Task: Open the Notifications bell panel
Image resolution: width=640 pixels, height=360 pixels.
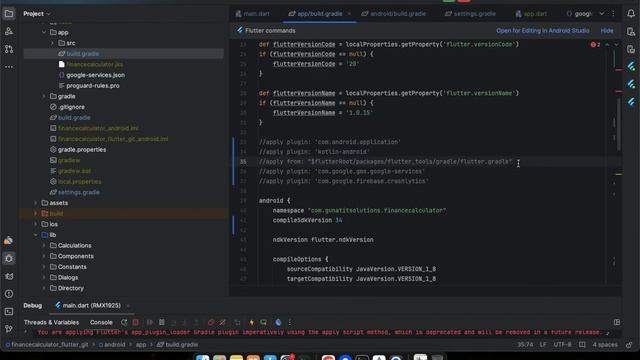Action: pos(631,14)
